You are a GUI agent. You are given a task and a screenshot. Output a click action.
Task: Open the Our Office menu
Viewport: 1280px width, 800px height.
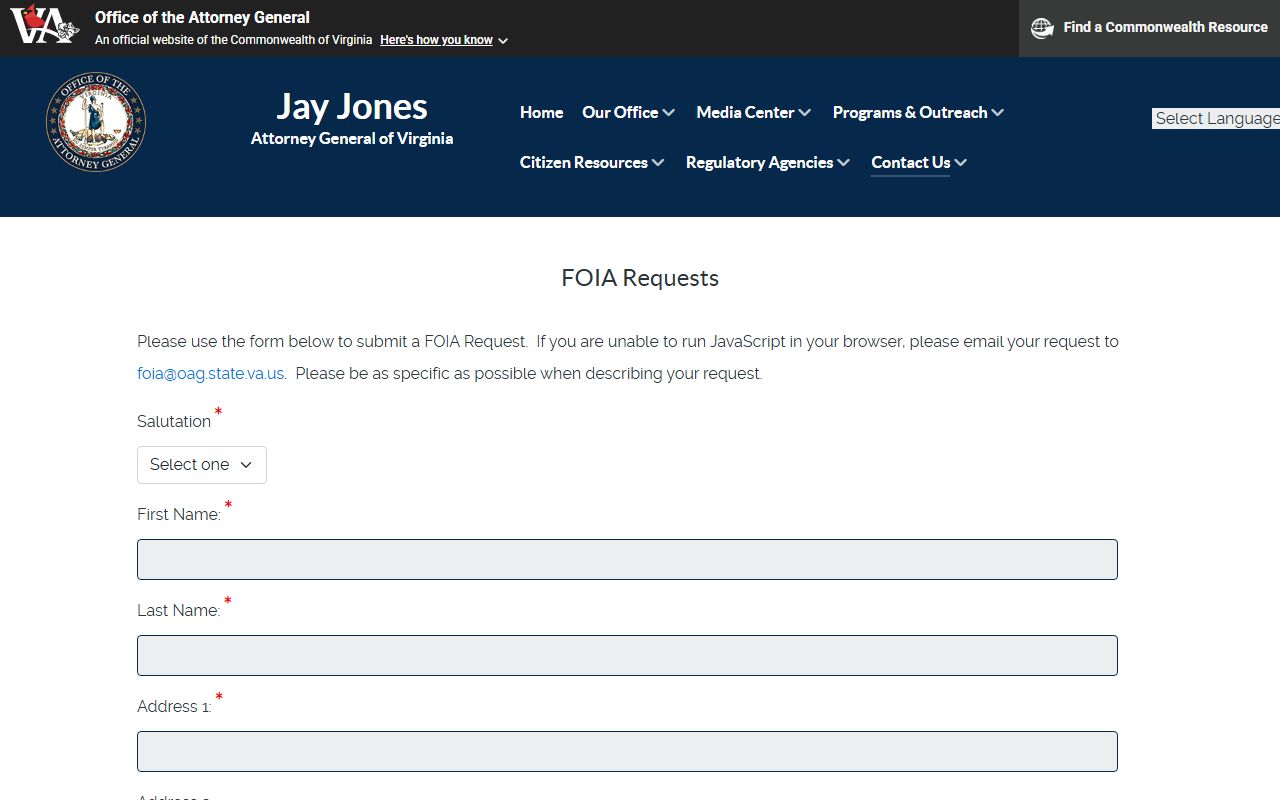coord(620,112)
